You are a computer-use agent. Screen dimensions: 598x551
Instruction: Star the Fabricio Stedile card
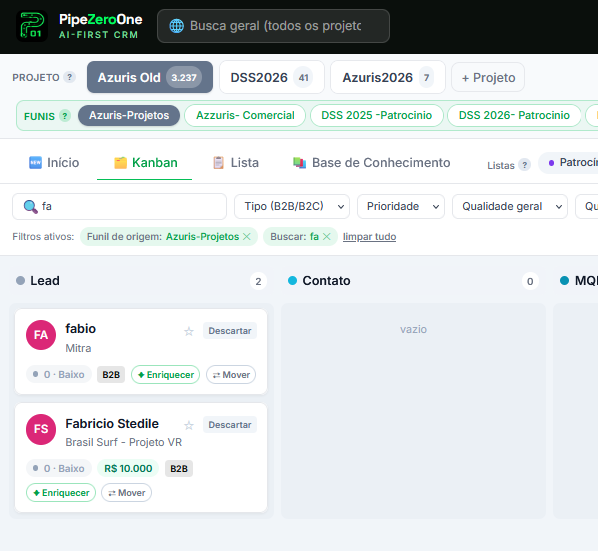(189, 425)
